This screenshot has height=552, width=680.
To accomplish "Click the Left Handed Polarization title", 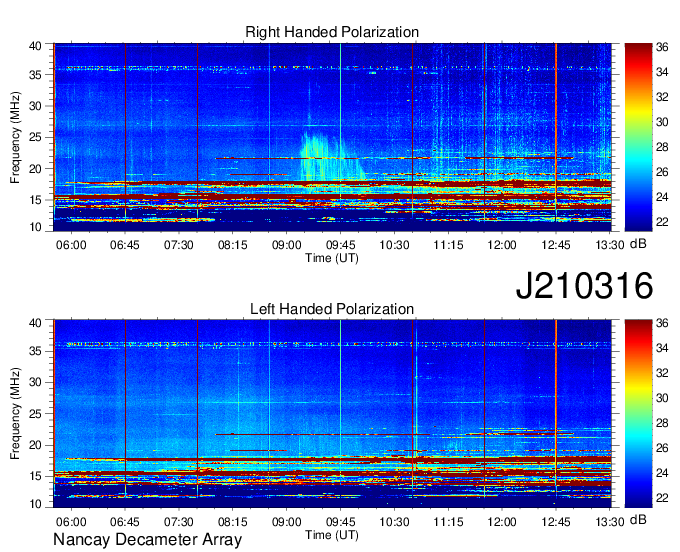I will 332,309.
